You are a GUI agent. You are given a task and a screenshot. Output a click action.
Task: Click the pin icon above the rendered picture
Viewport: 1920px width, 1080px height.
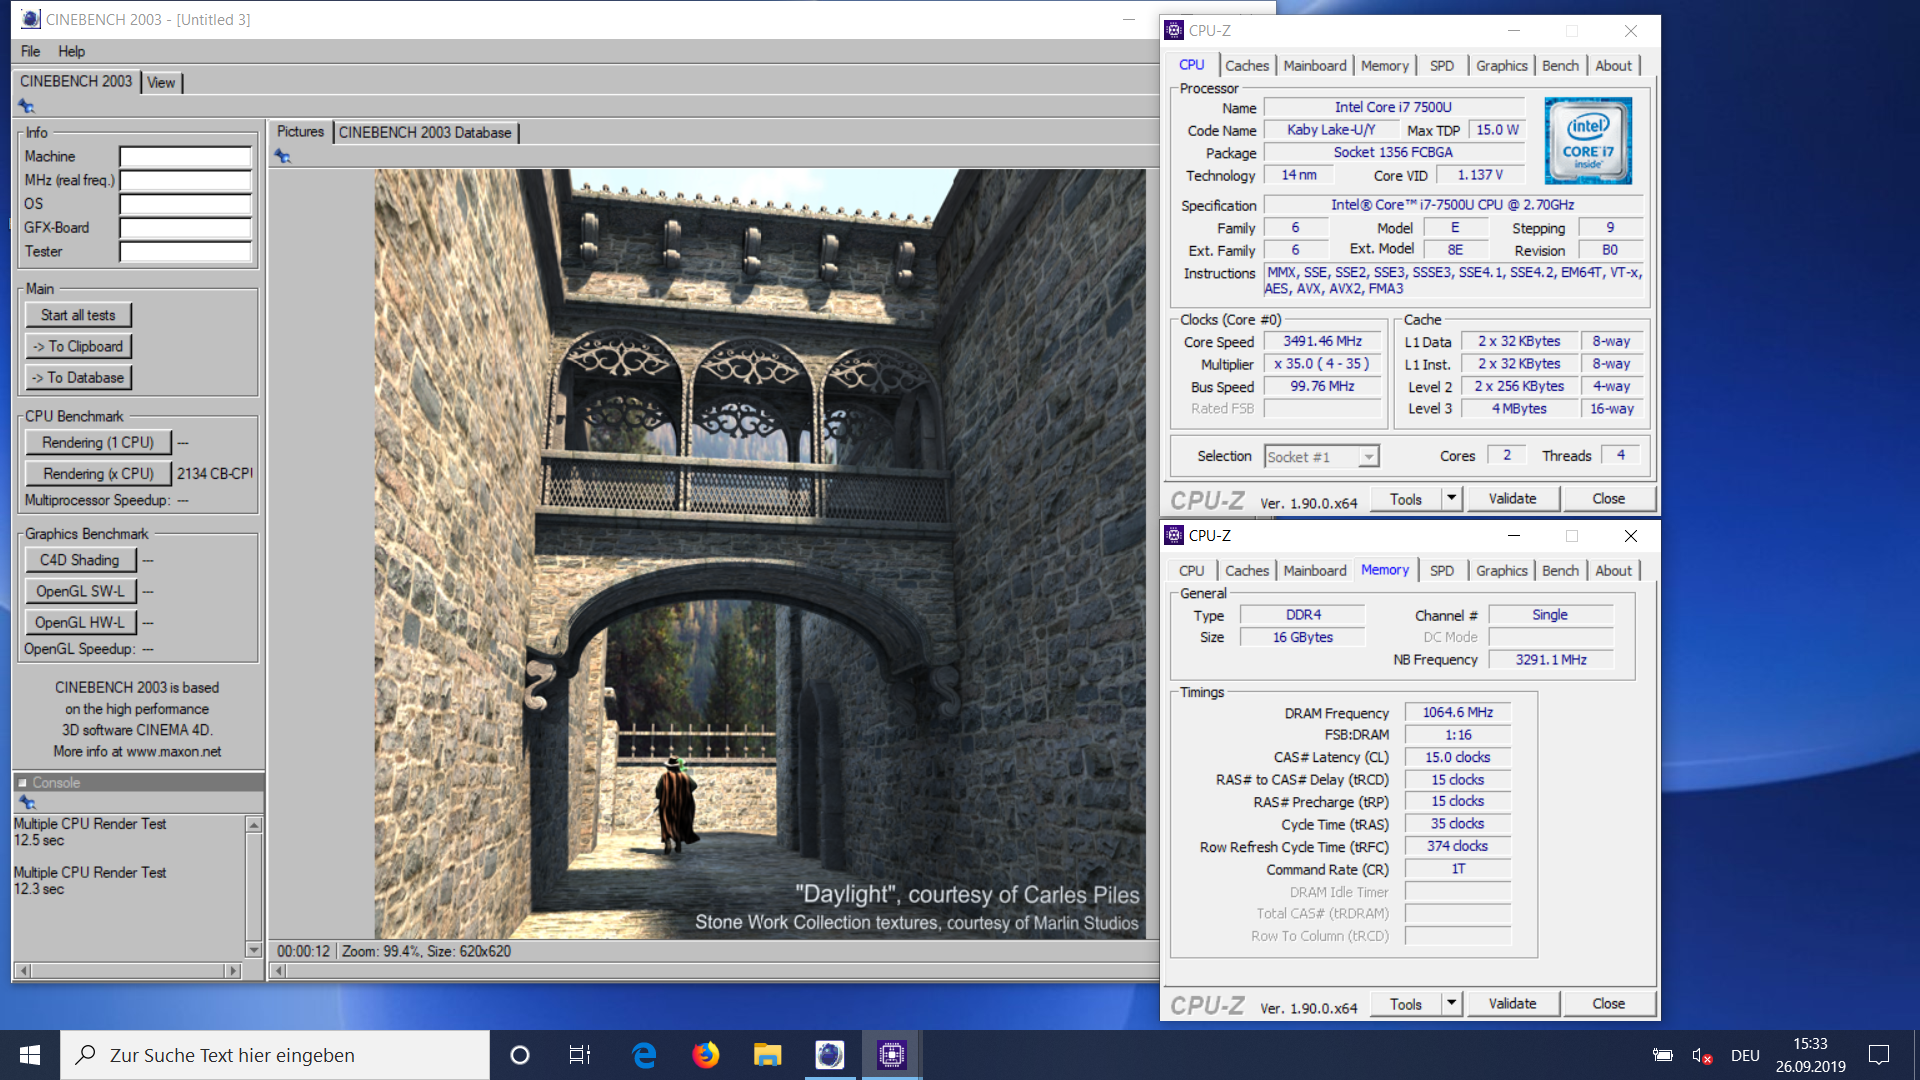pyautogui.click(x=283, y=156)
